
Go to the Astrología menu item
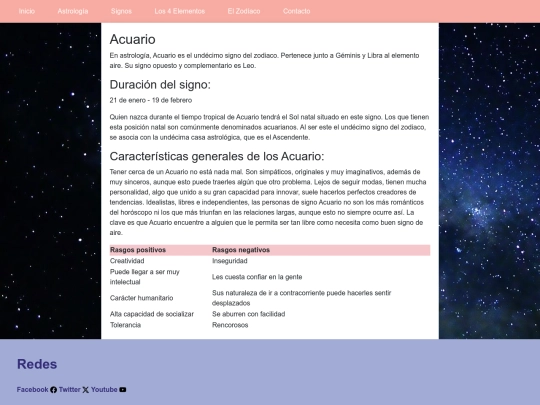73,11
